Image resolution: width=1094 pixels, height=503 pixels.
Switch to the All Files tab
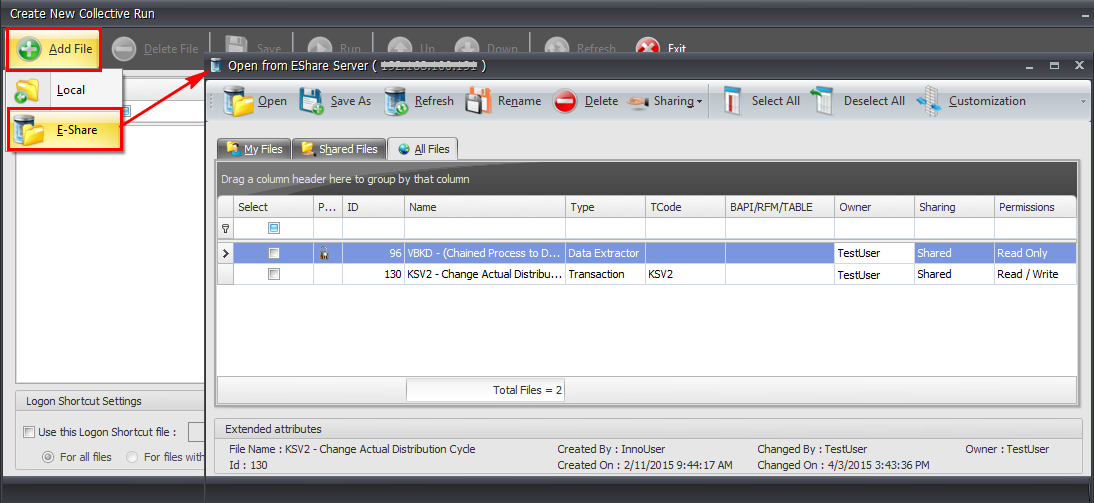pos(423,148)
